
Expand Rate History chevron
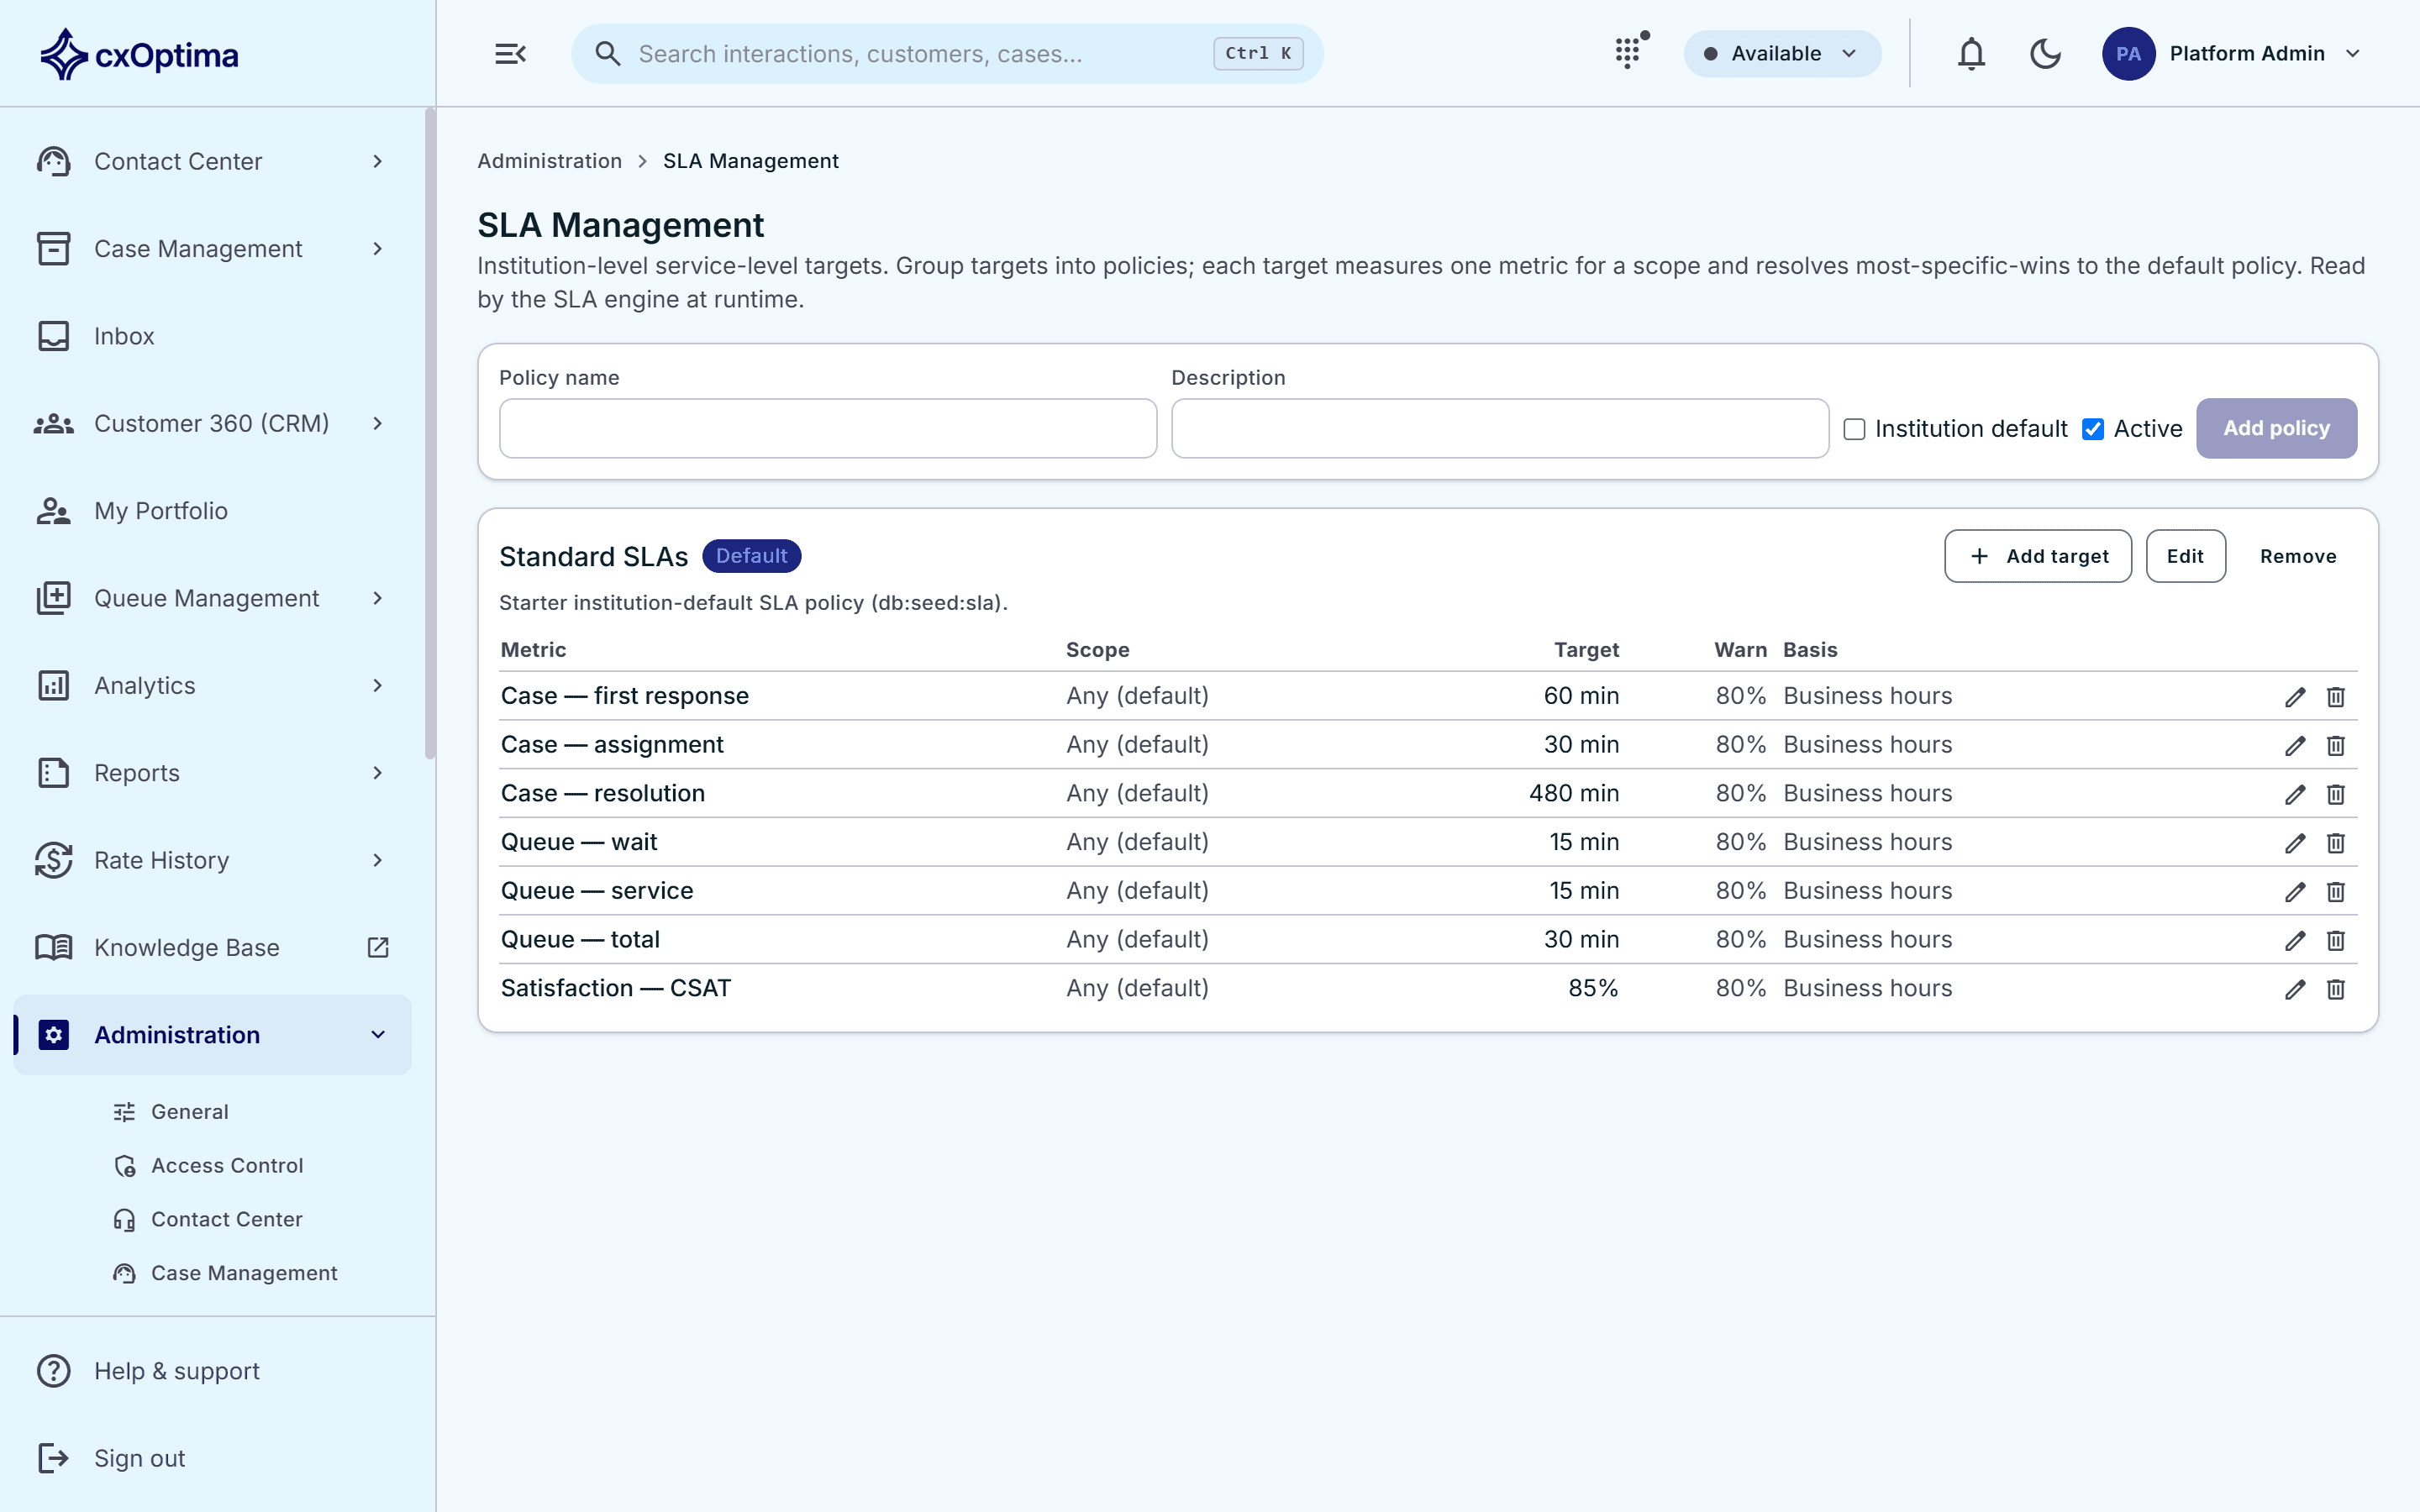(x=378, y=860)
